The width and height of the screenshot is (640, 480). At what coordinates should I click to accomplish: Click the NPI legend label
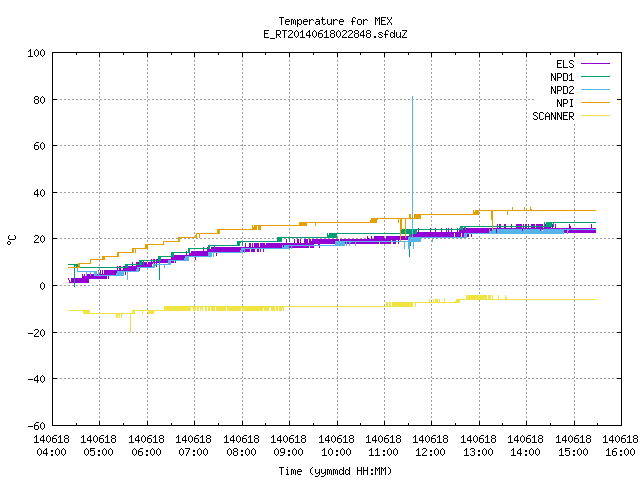[565, 103]
